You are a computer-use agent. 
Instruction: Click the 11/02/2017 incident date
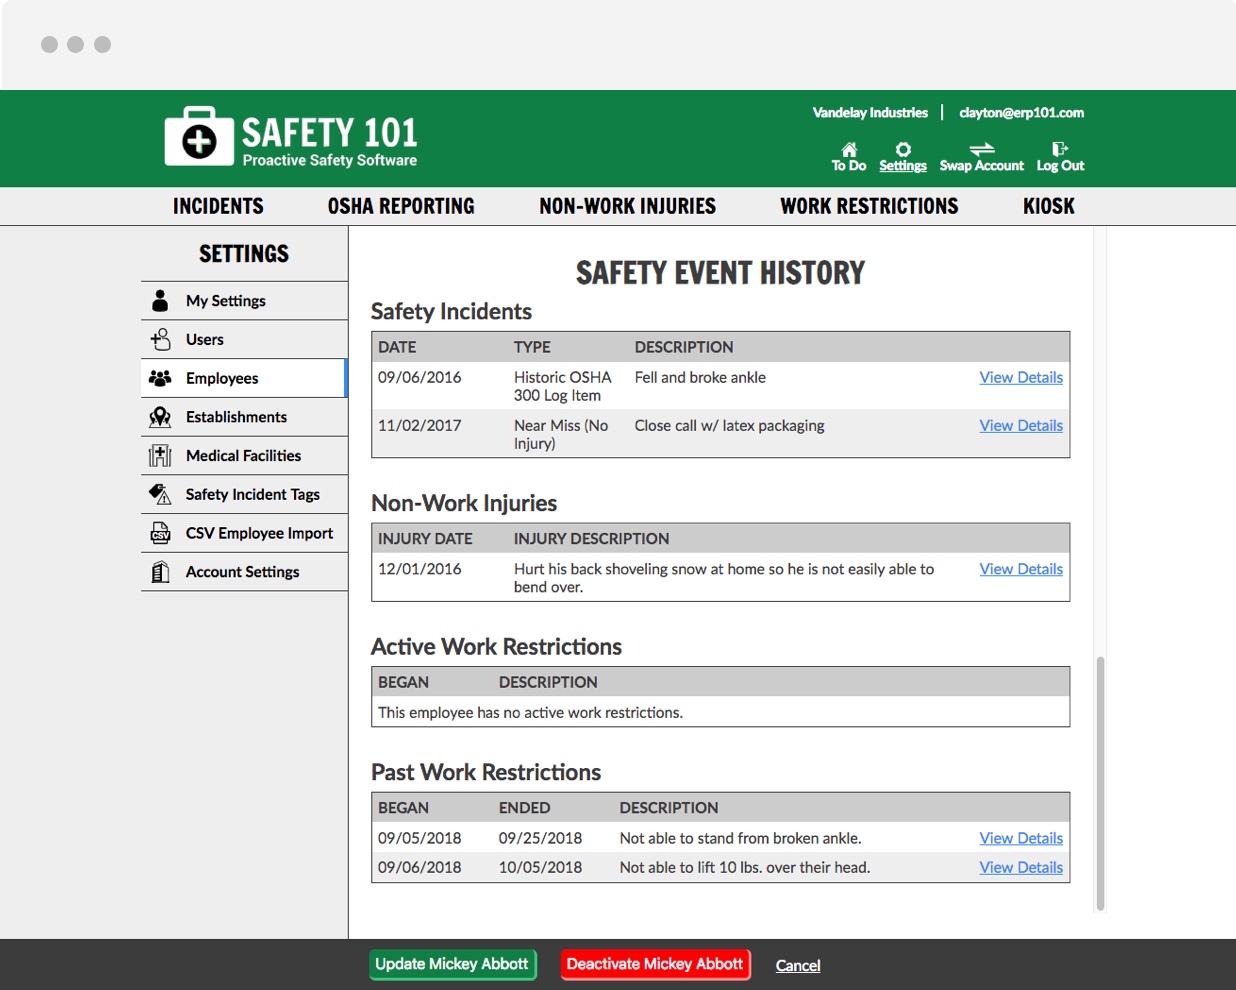click(x=419, y=425)
